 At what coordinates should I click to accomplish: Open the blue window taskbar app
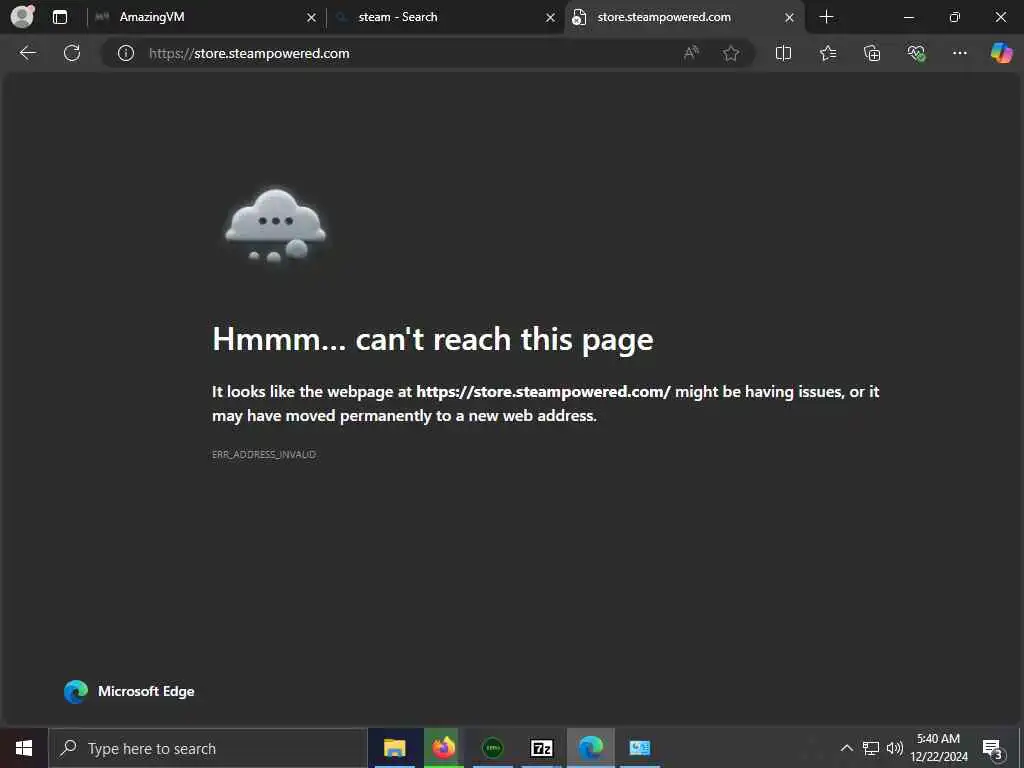[639, 748]
